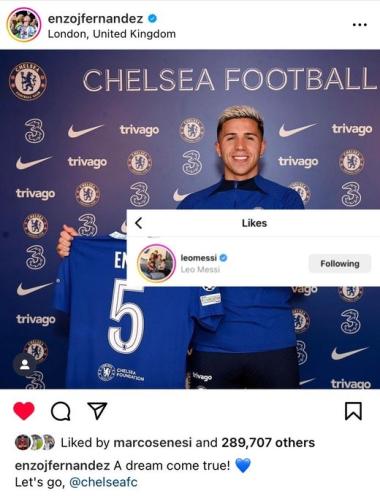Toggle the Following button for leomessi
The height and width of the screenshot is (496, 380).
[340, 264]
